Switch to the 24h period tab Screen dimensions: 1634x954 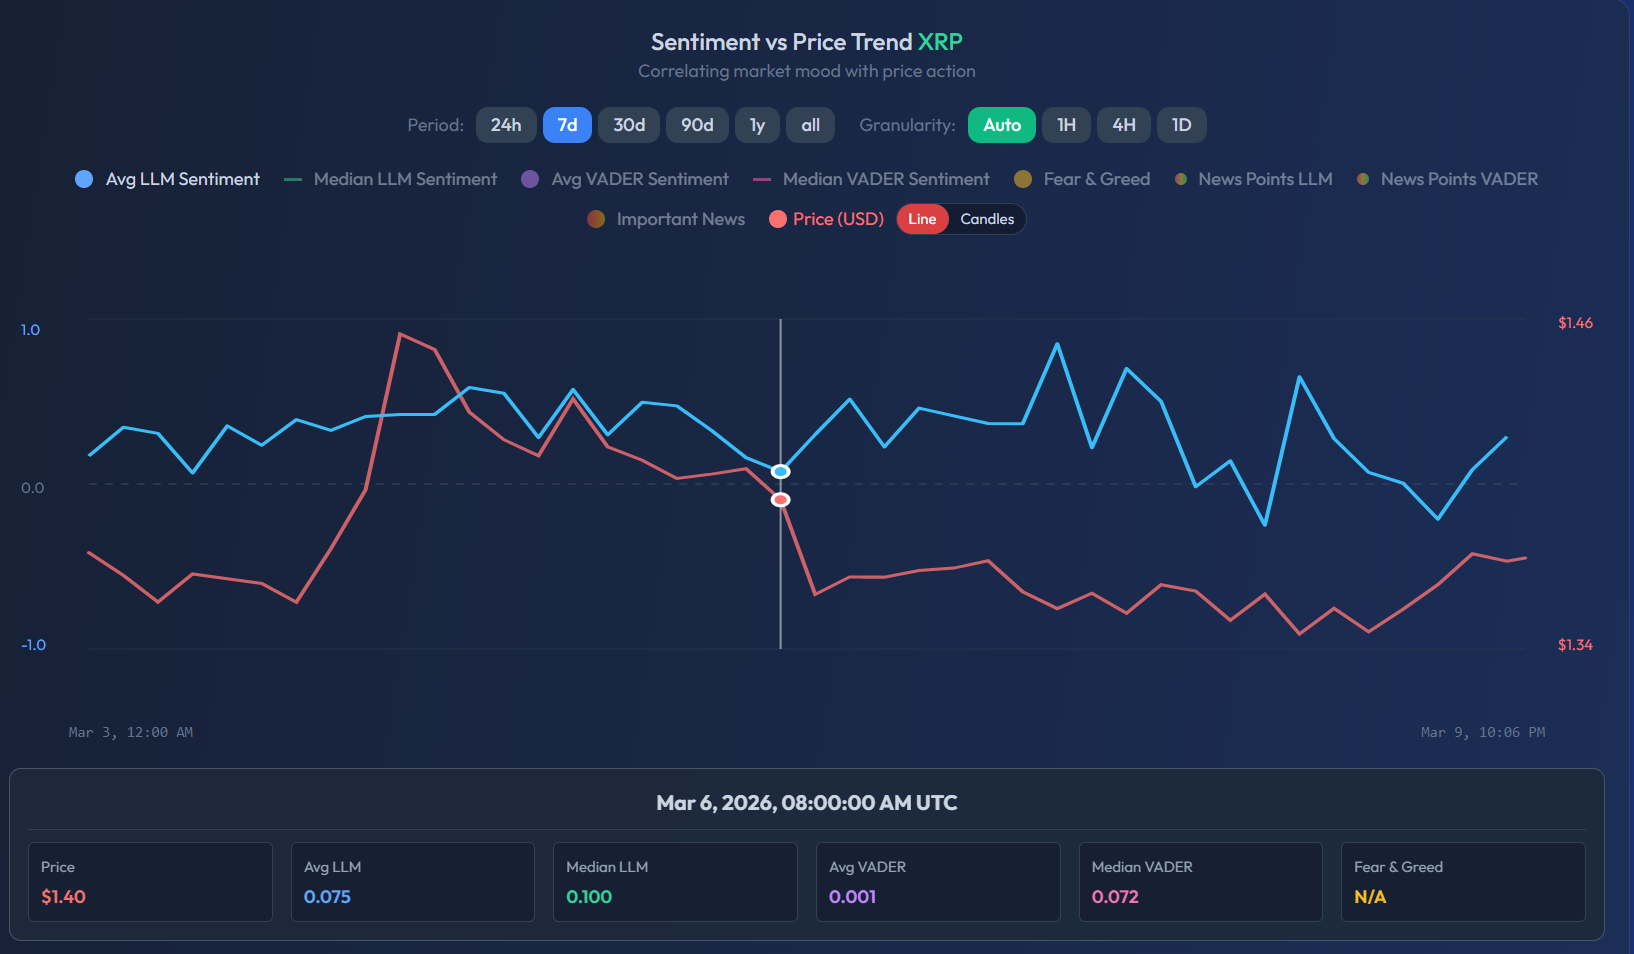pyautogui.click(x=505, y=125)
